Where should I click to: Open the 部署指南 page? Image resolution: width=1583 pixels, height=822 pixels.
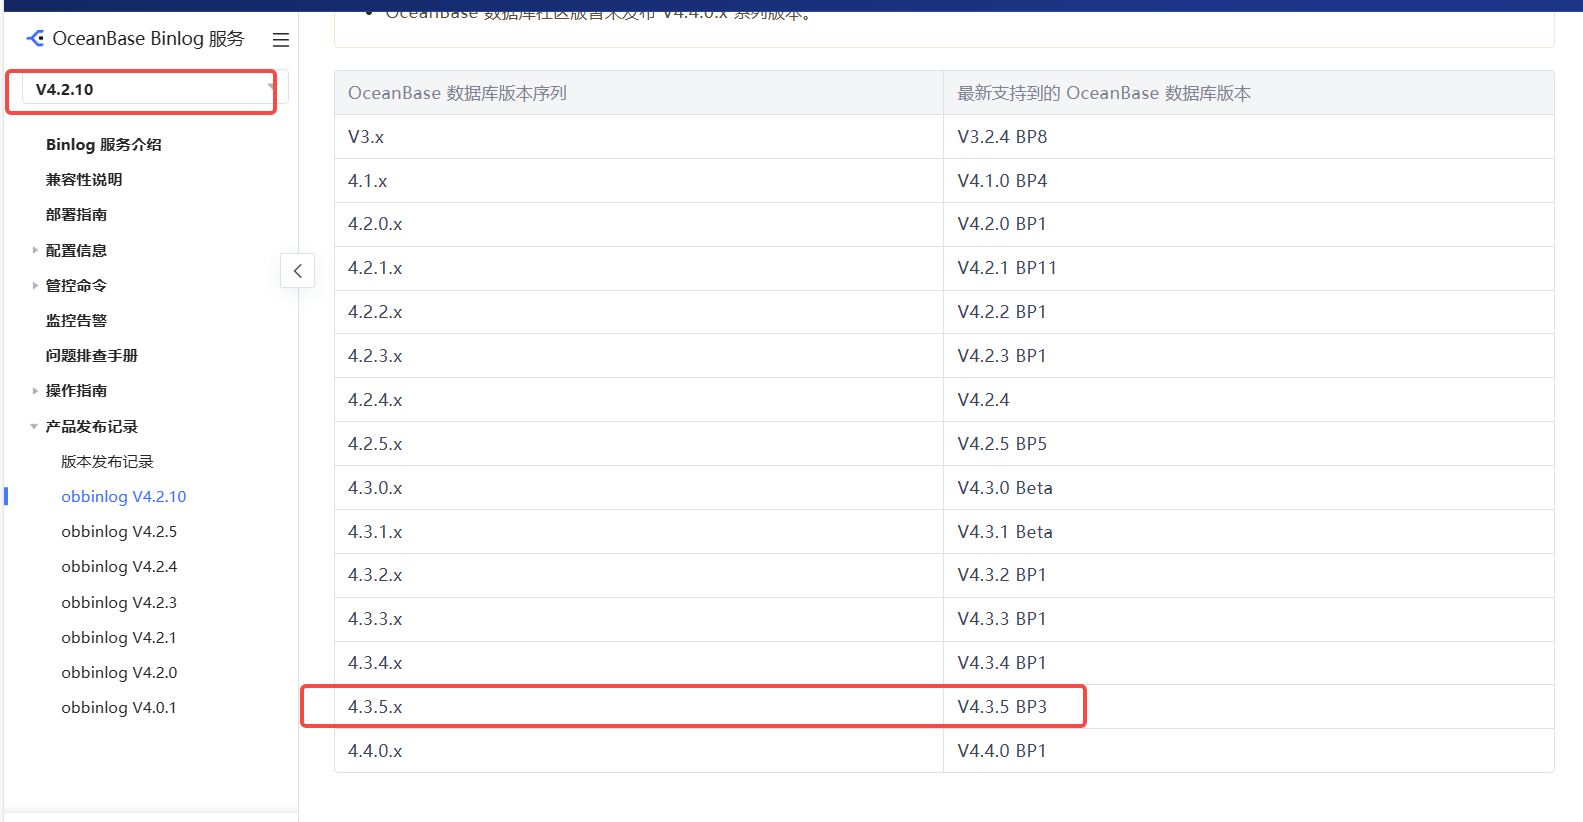click(76, 215)
